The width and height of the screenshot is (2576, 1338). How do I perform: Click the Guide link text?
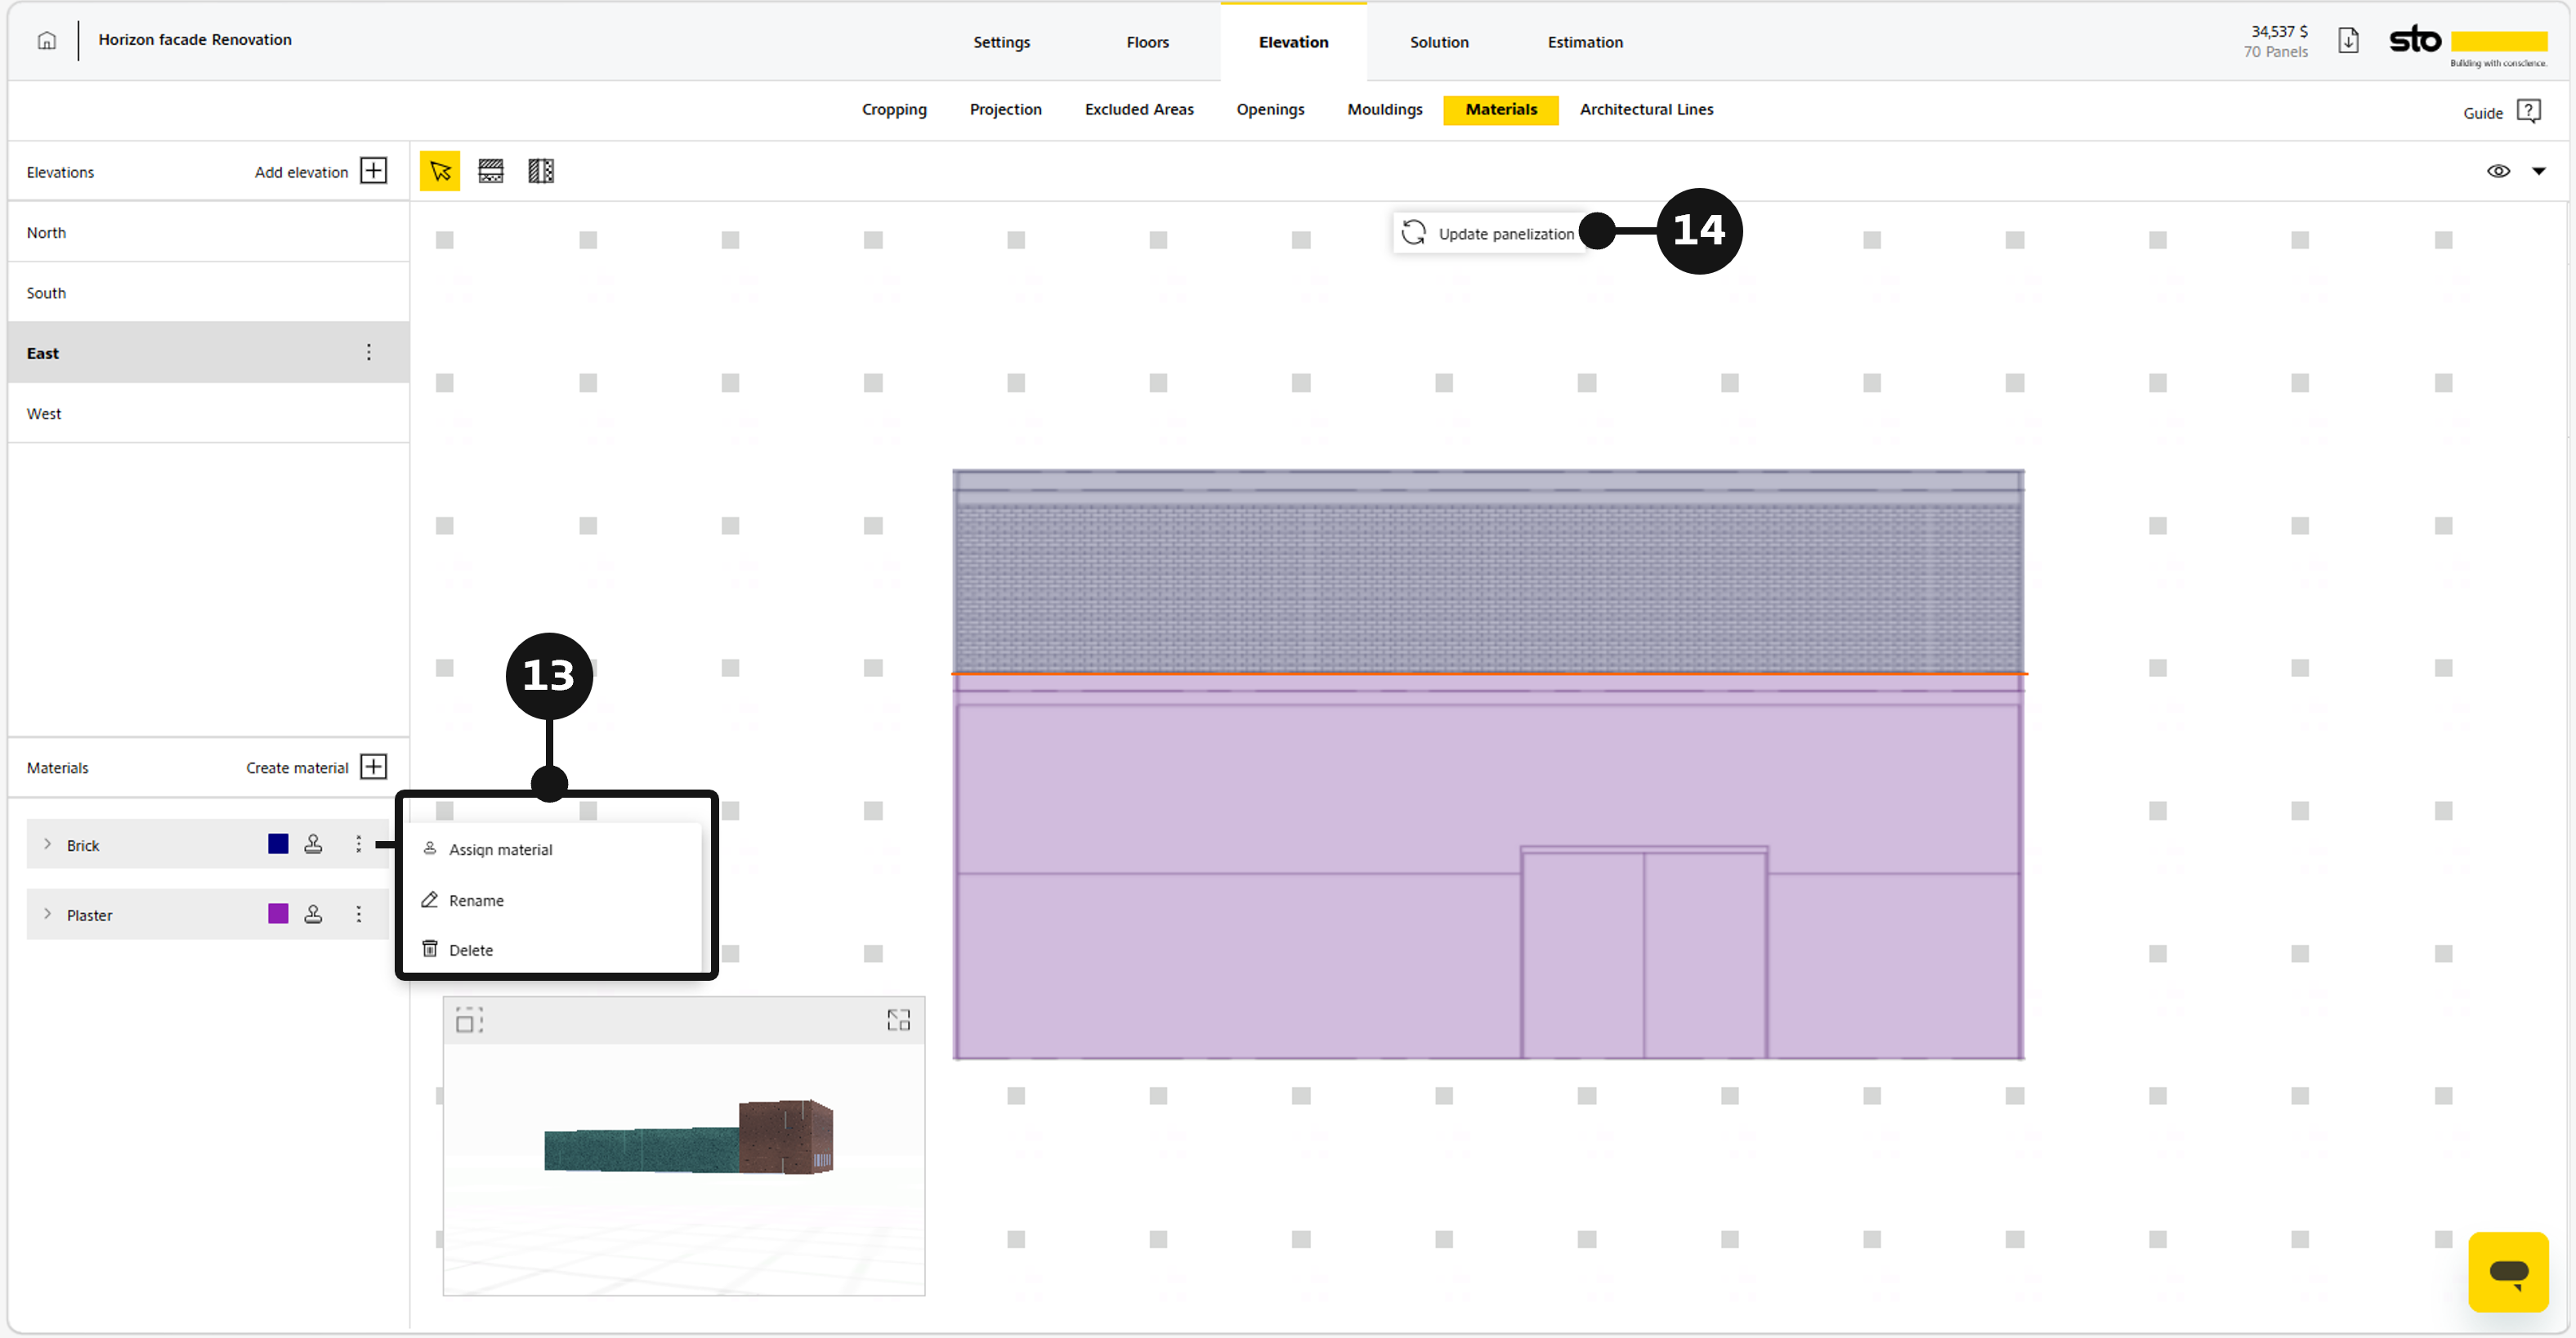pyautogui.click(x=2482, y=113)
